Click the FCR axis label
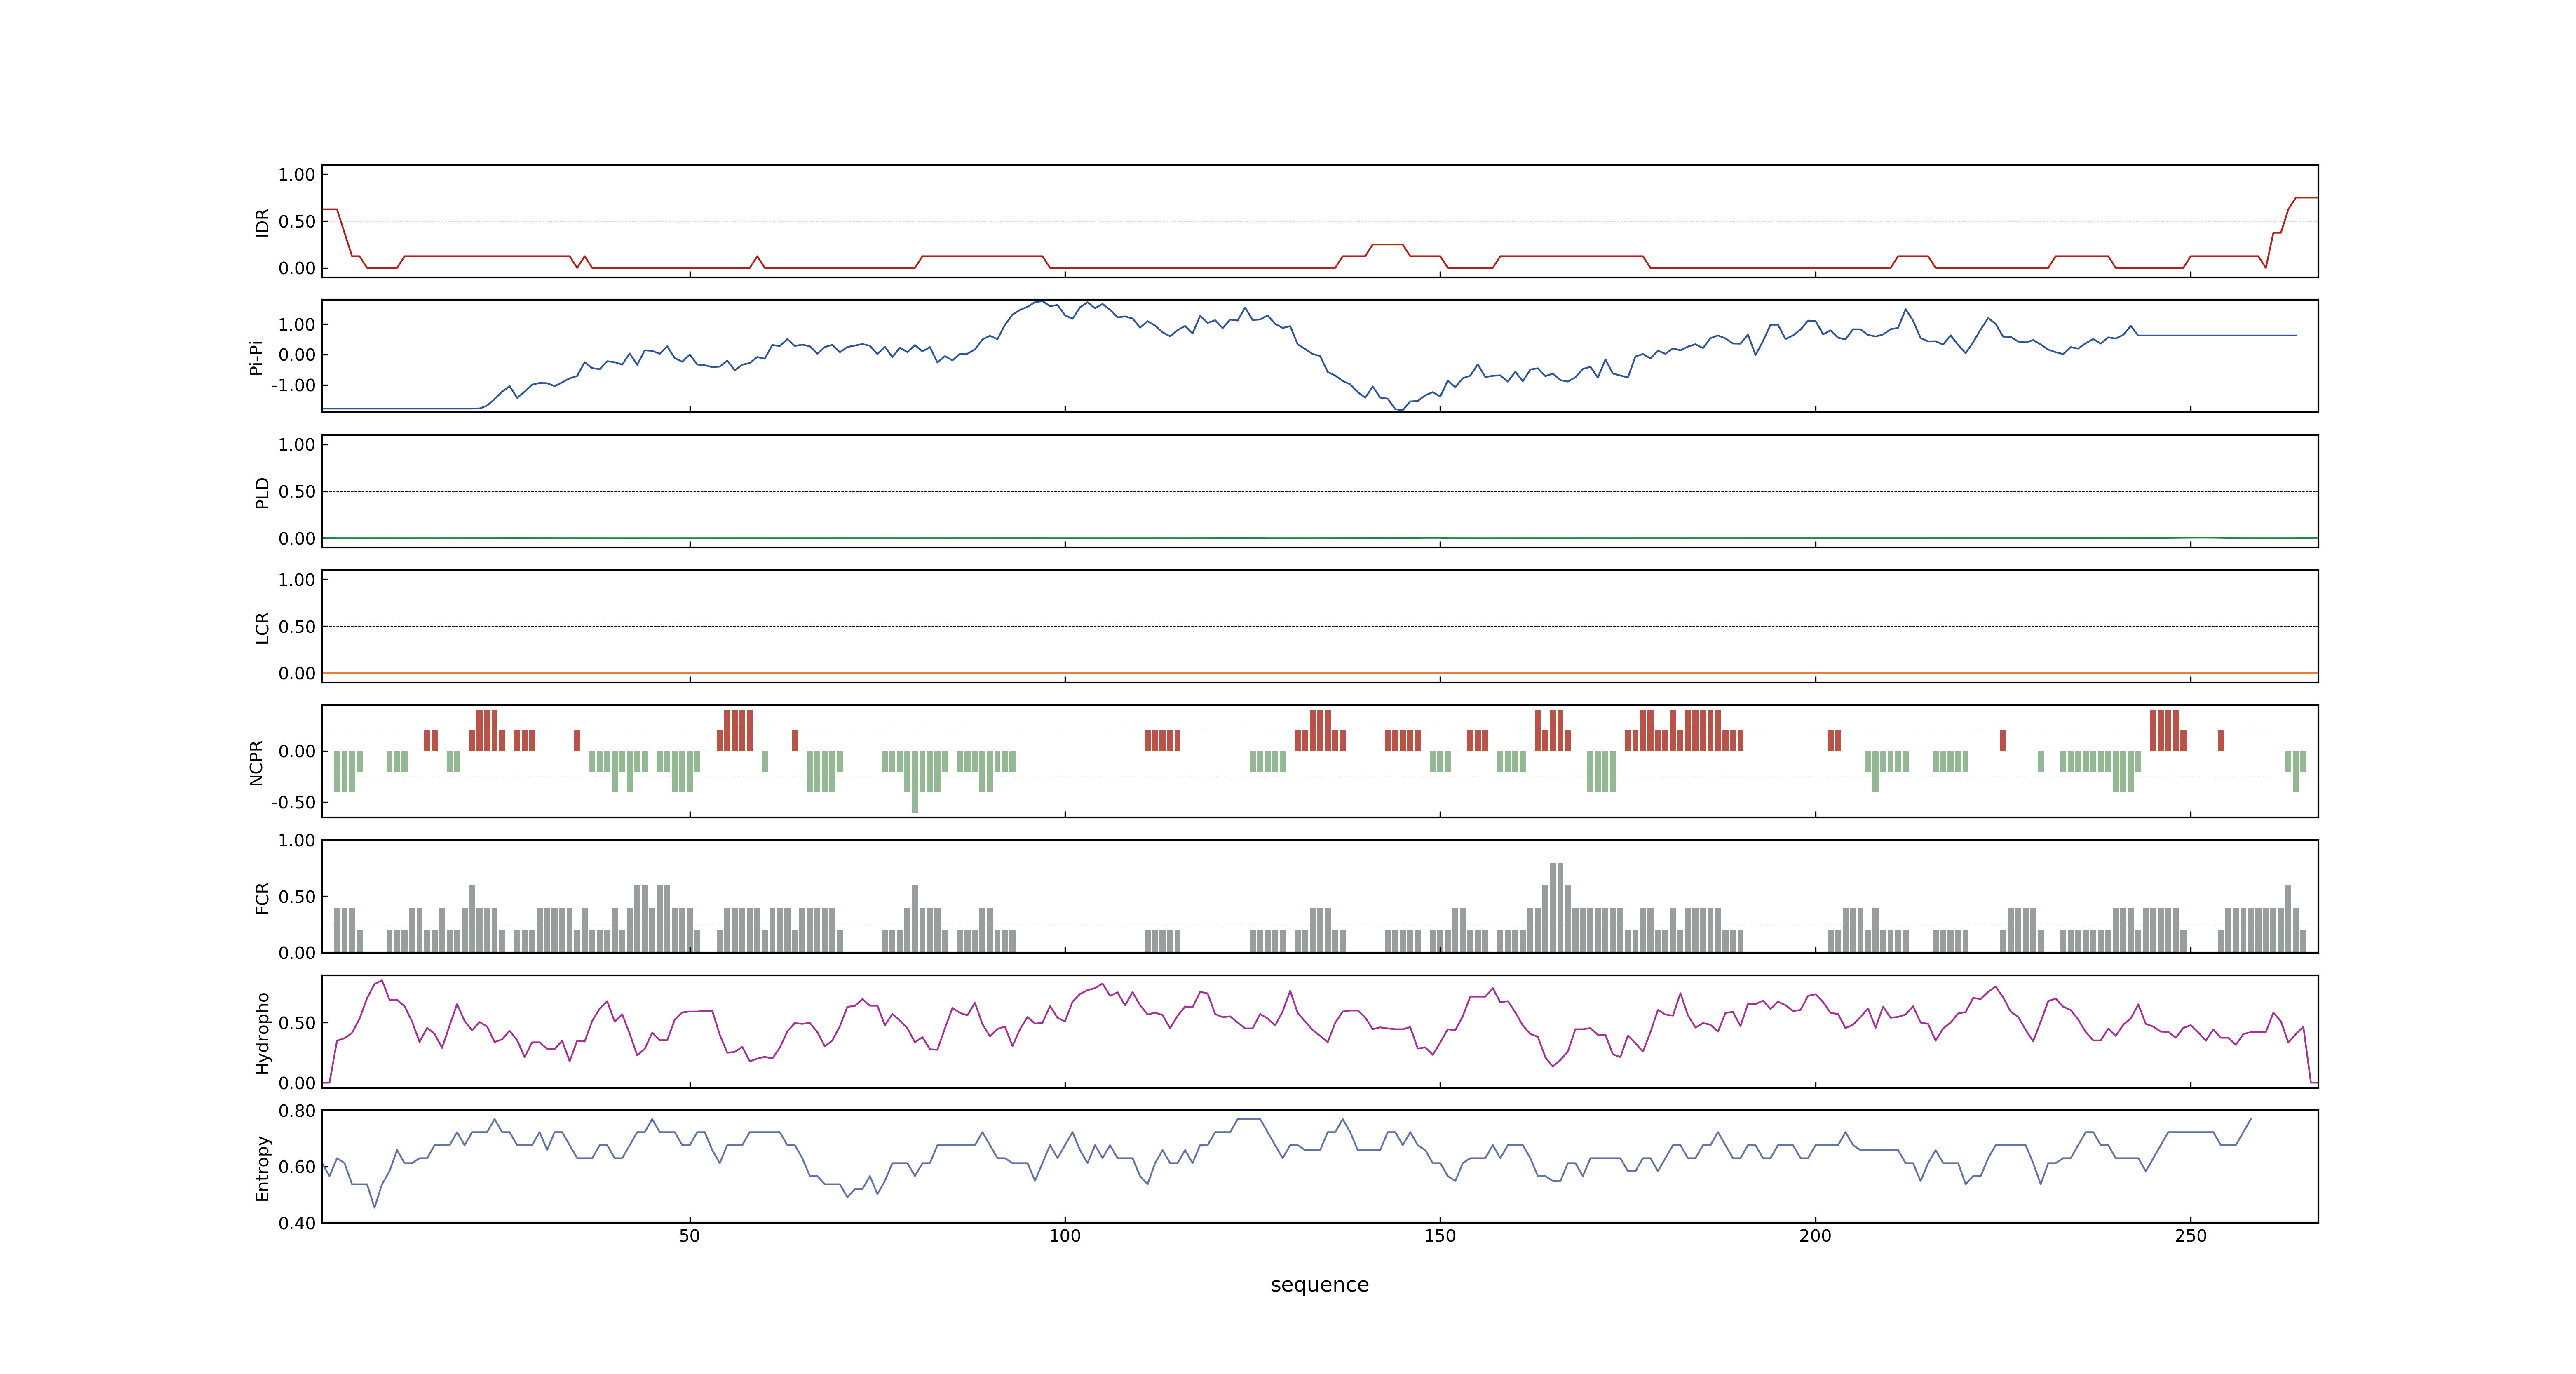 coord(262,898)
